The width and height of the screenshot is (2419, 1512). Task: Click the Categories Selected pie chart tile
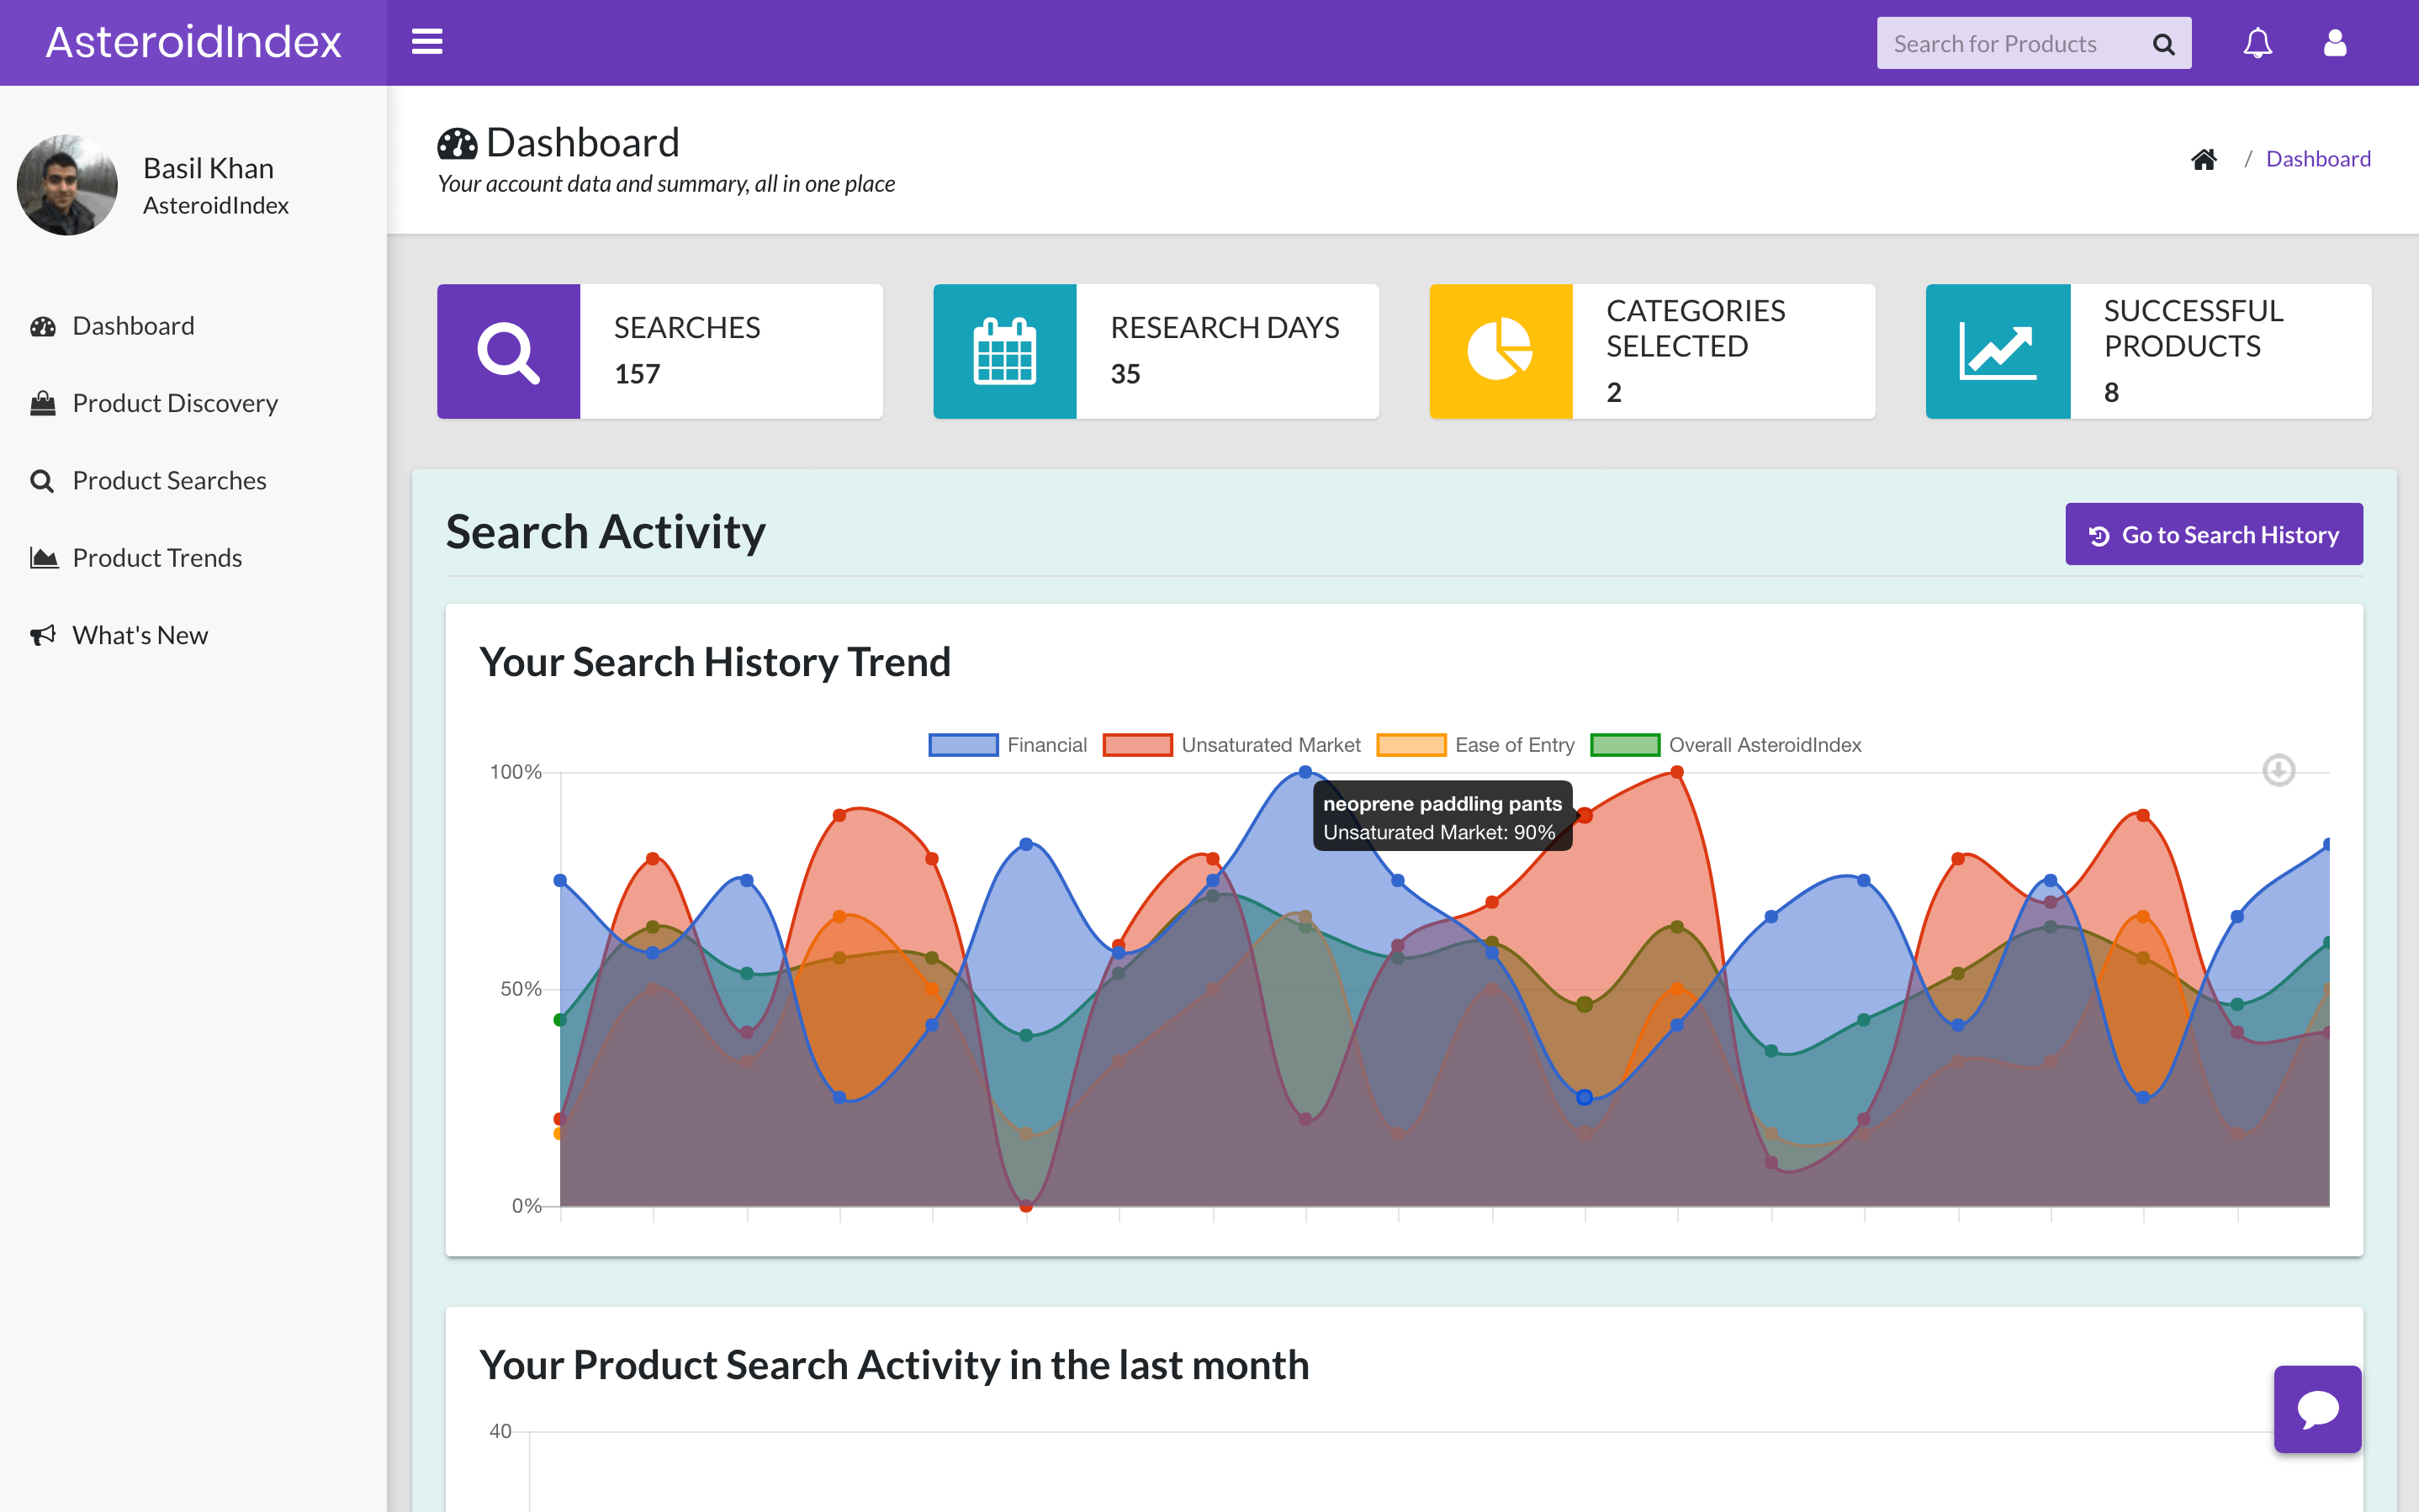(x=1501, y=351)
